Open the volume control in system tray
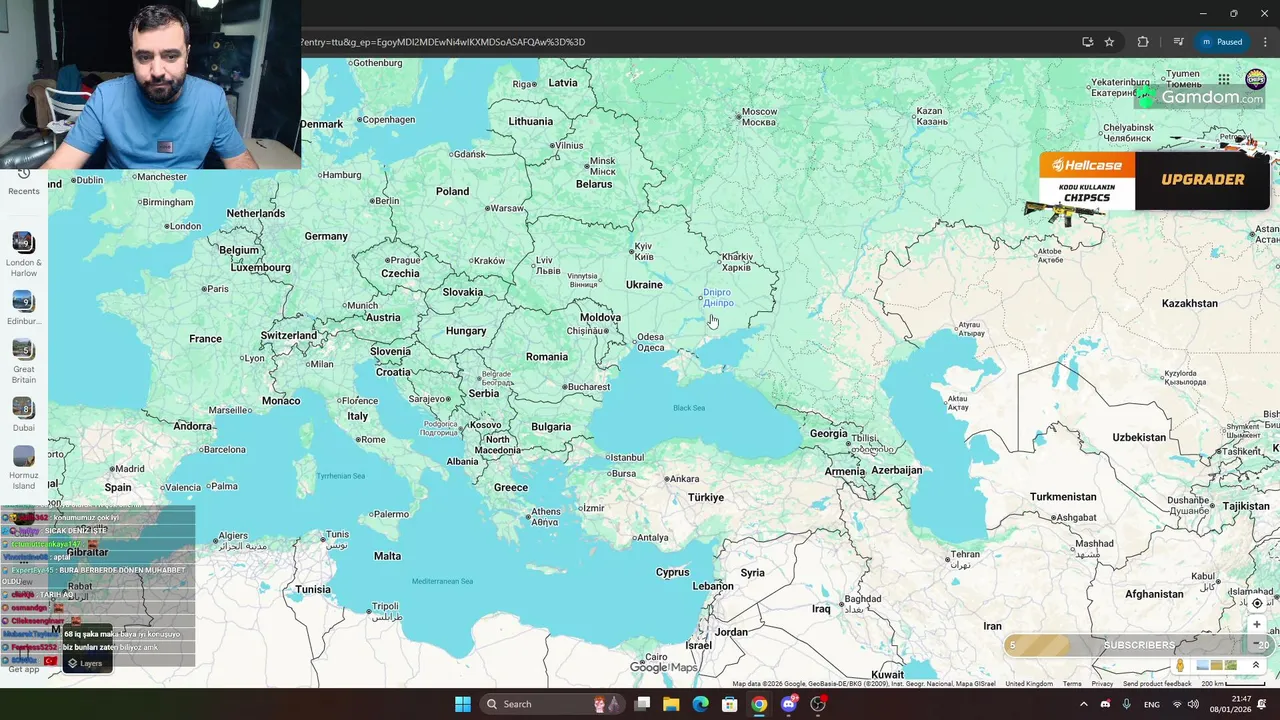1280x720 pixels. [x=1193, y=704]
